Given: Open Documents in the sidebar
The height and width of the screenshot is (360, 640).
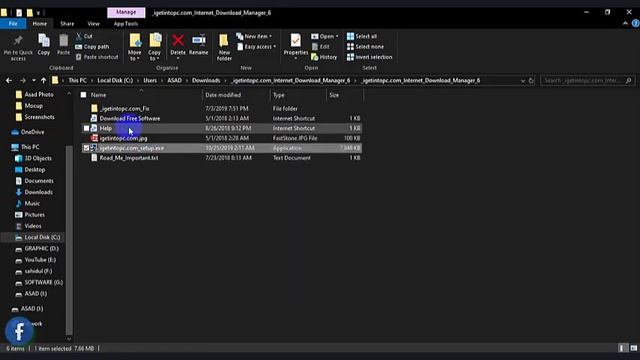Looking at the screenshot, I should click(39, 181).
